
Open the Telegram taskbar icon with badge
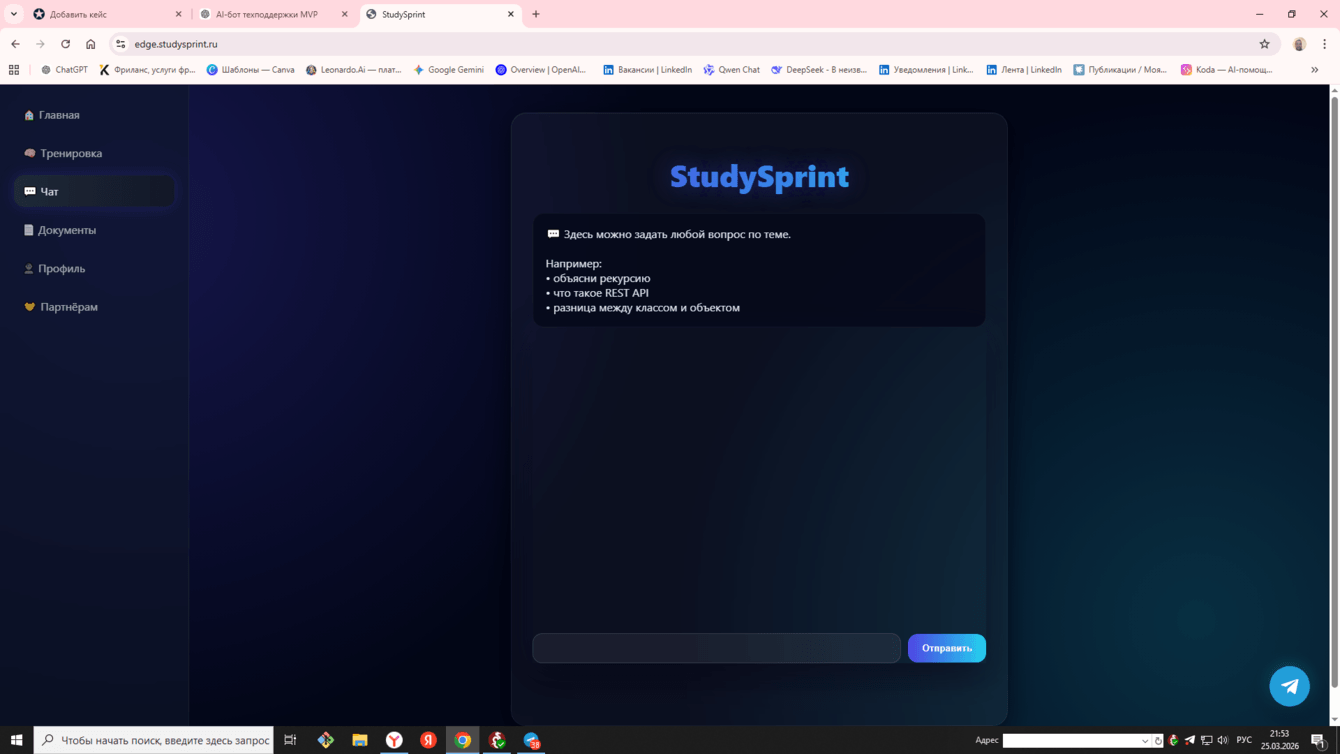point(531,740)
